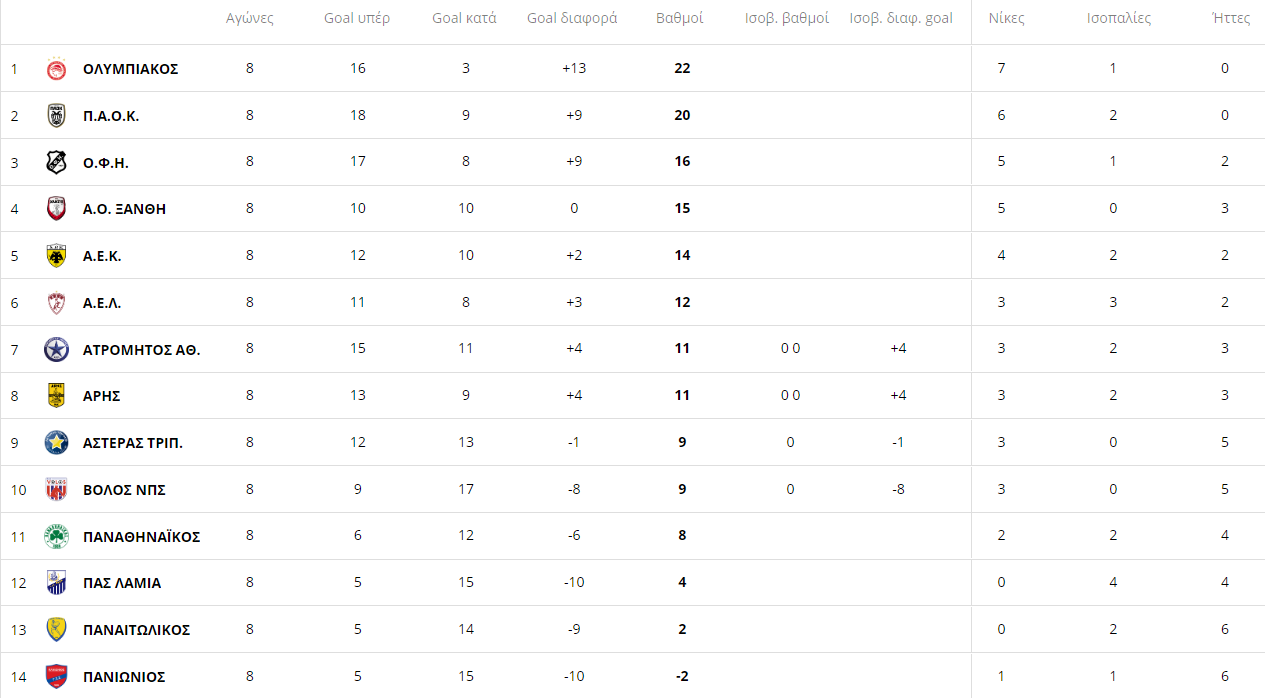Open the ΒΟΛΟΣ ΝΠΣ team link
The height and width of the screenshot is (698, 1265).
coord(124,490)
